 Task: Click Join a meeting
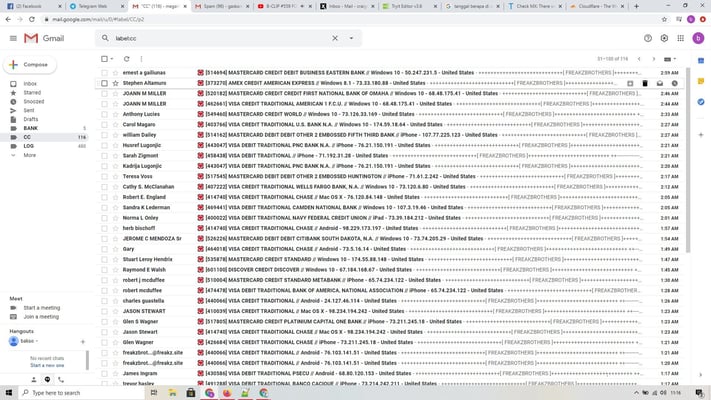pos(41,317)
